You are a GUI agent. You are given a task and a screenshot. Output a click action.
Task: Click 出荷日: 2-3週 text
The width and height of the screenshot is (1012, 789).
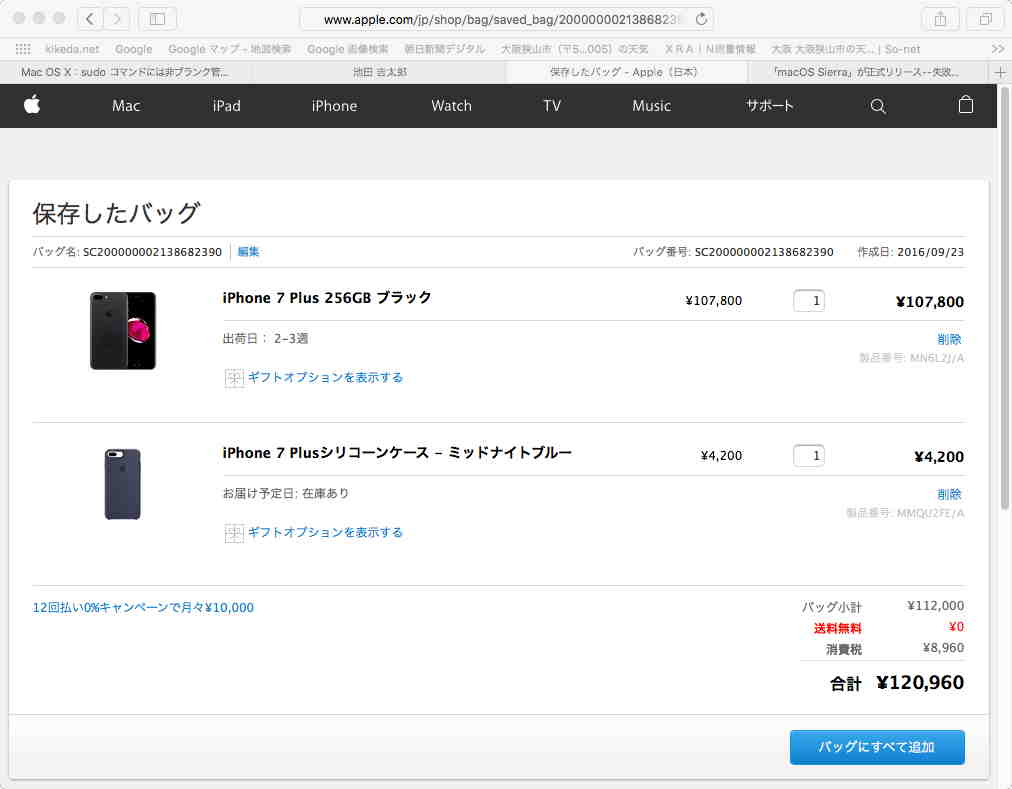265,338
